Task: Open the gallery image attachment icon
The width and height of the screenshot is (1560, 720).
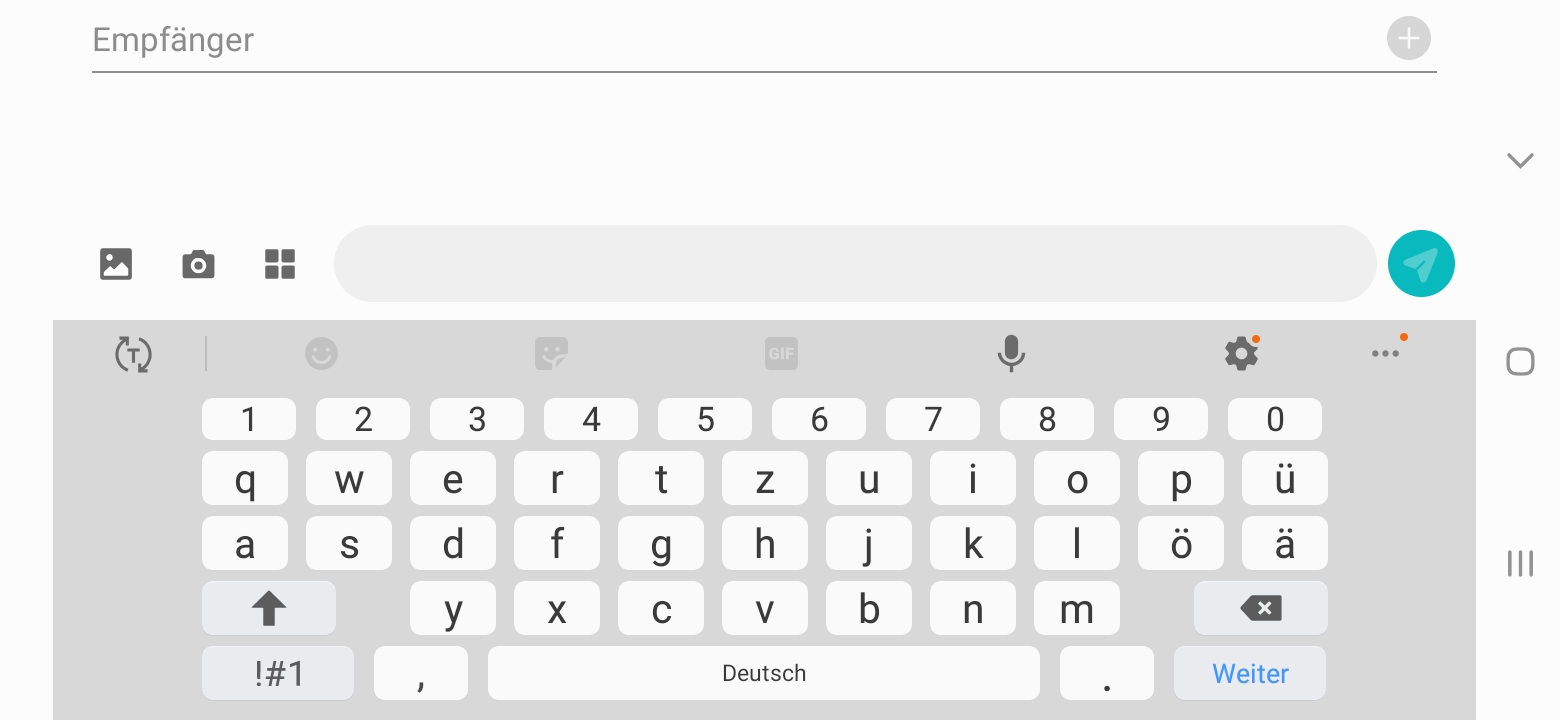Action: click(116, 264)
